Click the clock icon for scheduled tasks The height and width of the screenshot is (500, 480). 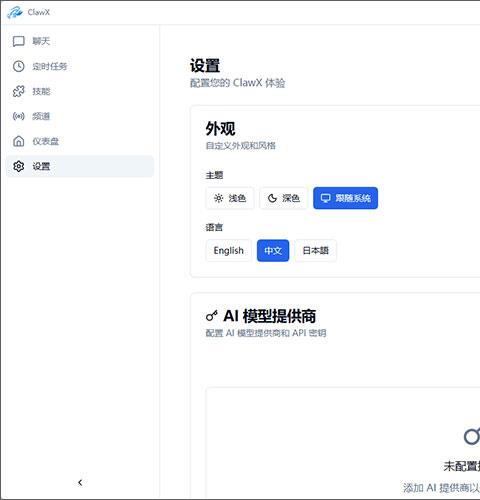coord(19,66)
